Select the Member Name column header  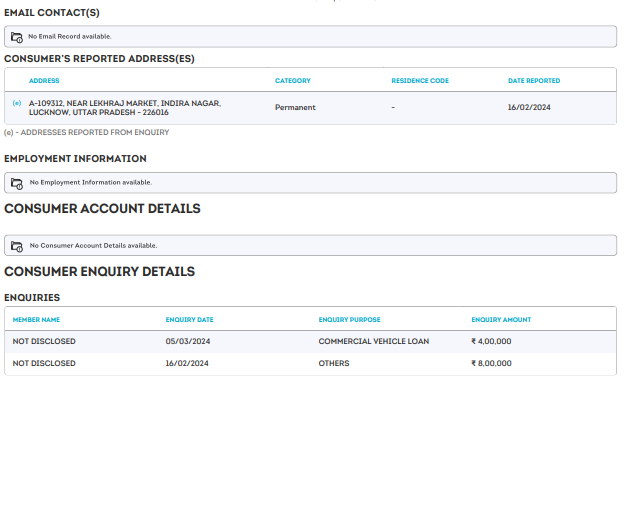click(x=36, y=320)
